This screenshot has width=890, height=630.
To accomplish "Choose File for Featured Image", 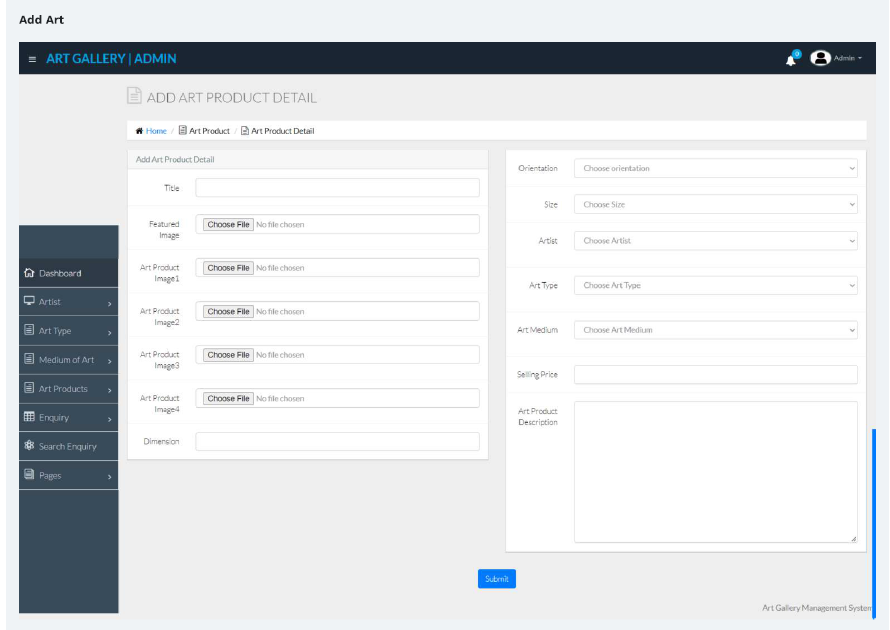I will [x=228, y=225].
